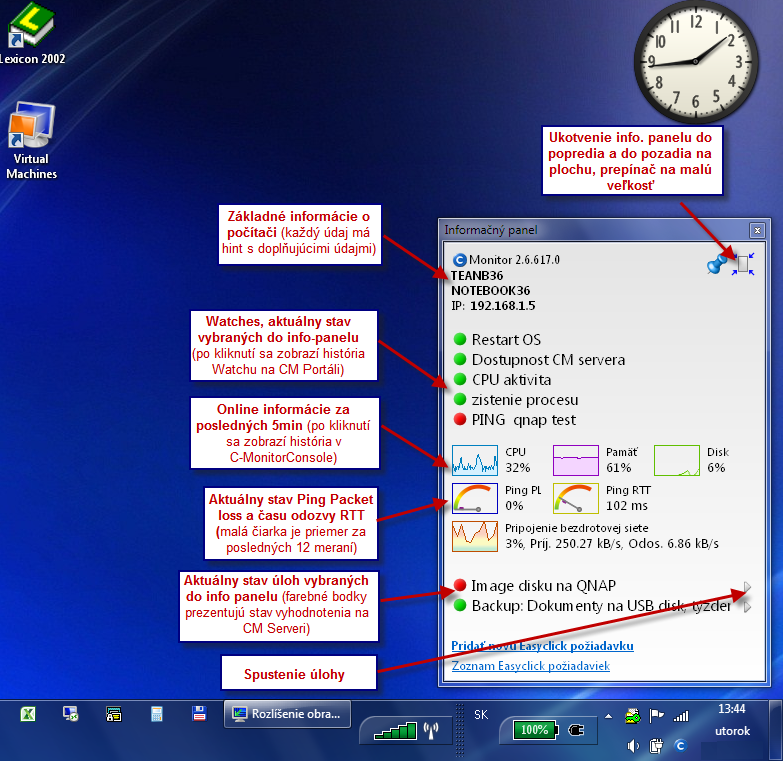Open the PING qnap test watch
Screen dimensions: 783x761
click(523, 420)
